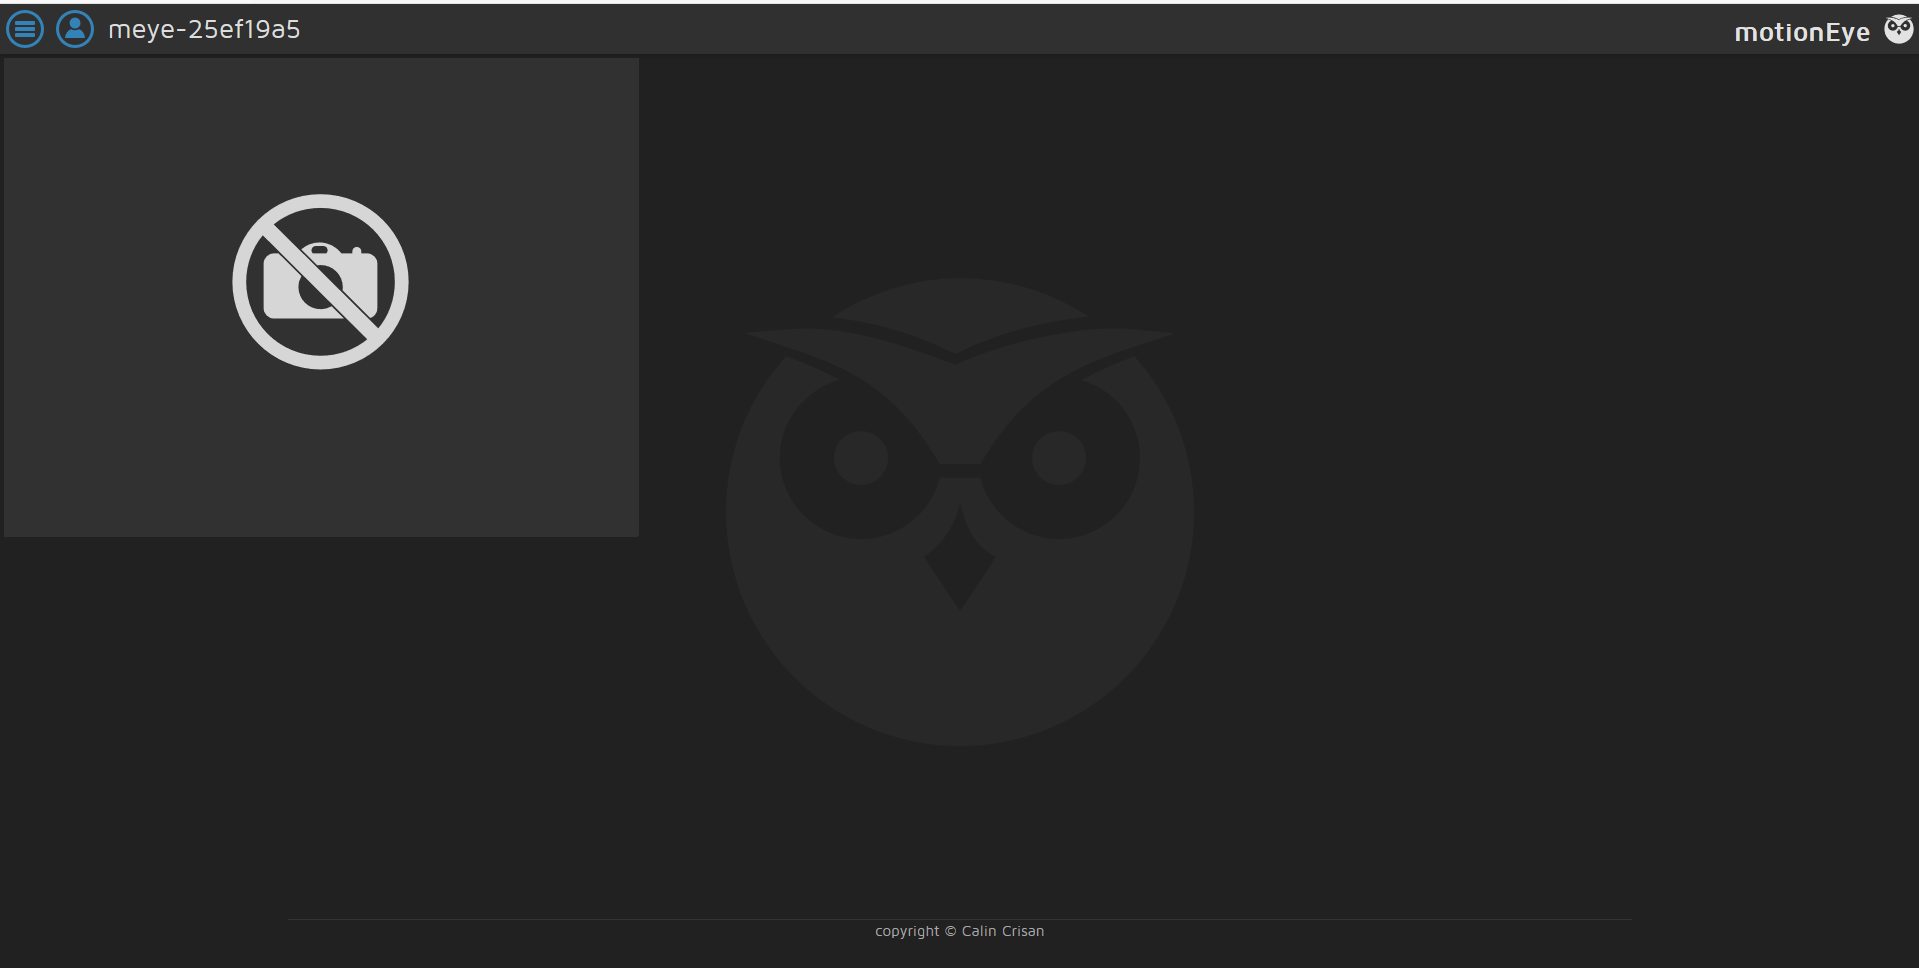Screen dimensions: 1919x968
Task: Select the blue person login icon
Action: (74, 29)
